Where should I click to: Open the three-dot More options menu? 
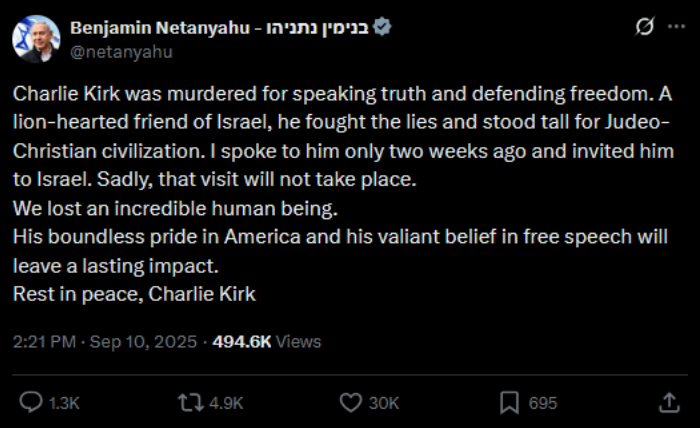point(676,27)
